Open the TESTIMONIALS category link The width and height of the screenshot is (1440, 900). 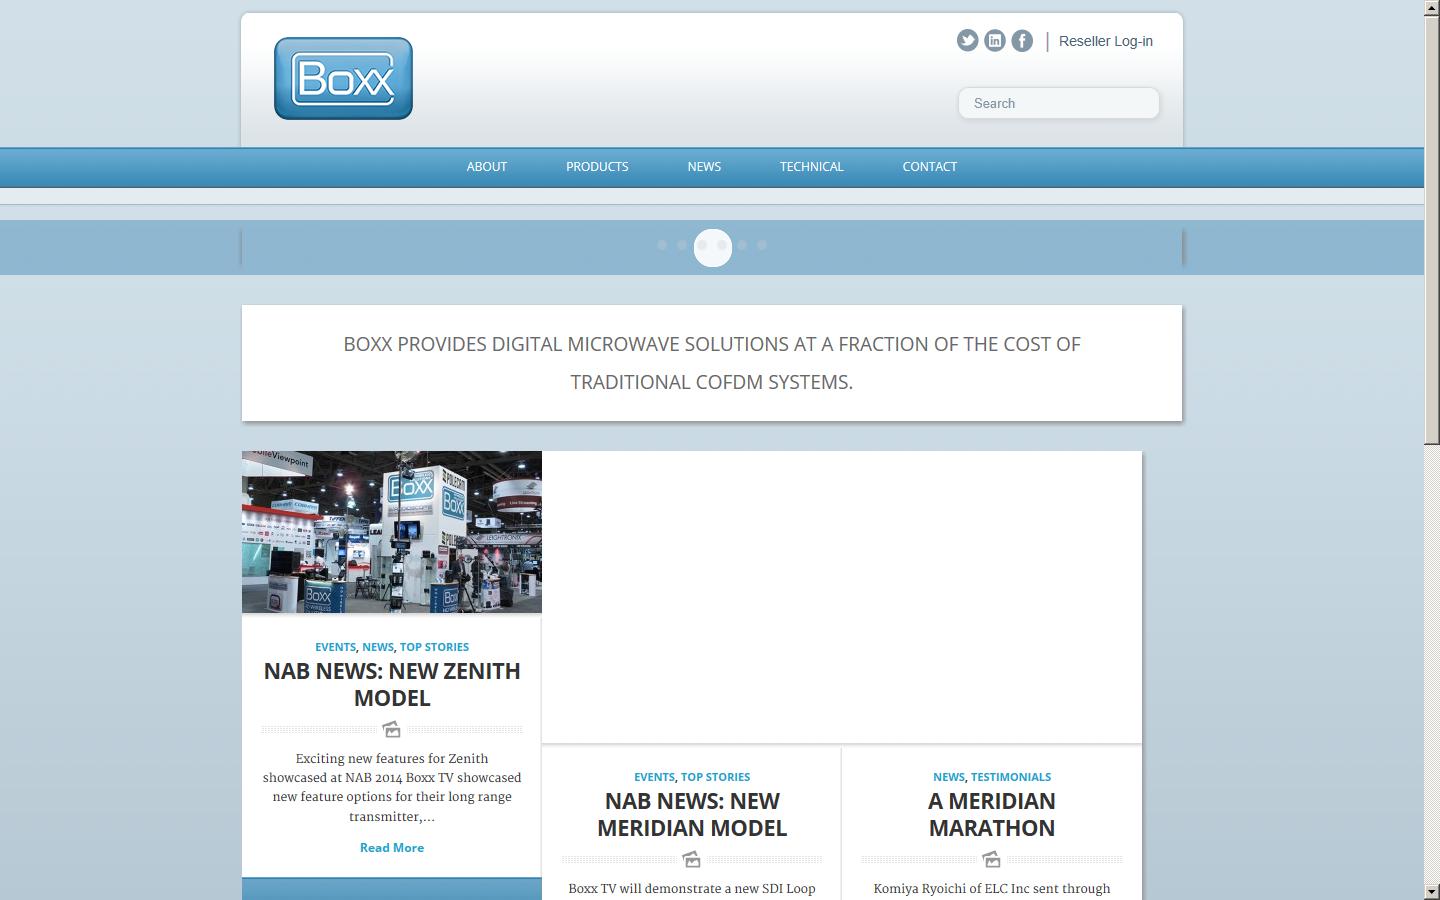pyautogui.click(x=1011, y=776)
